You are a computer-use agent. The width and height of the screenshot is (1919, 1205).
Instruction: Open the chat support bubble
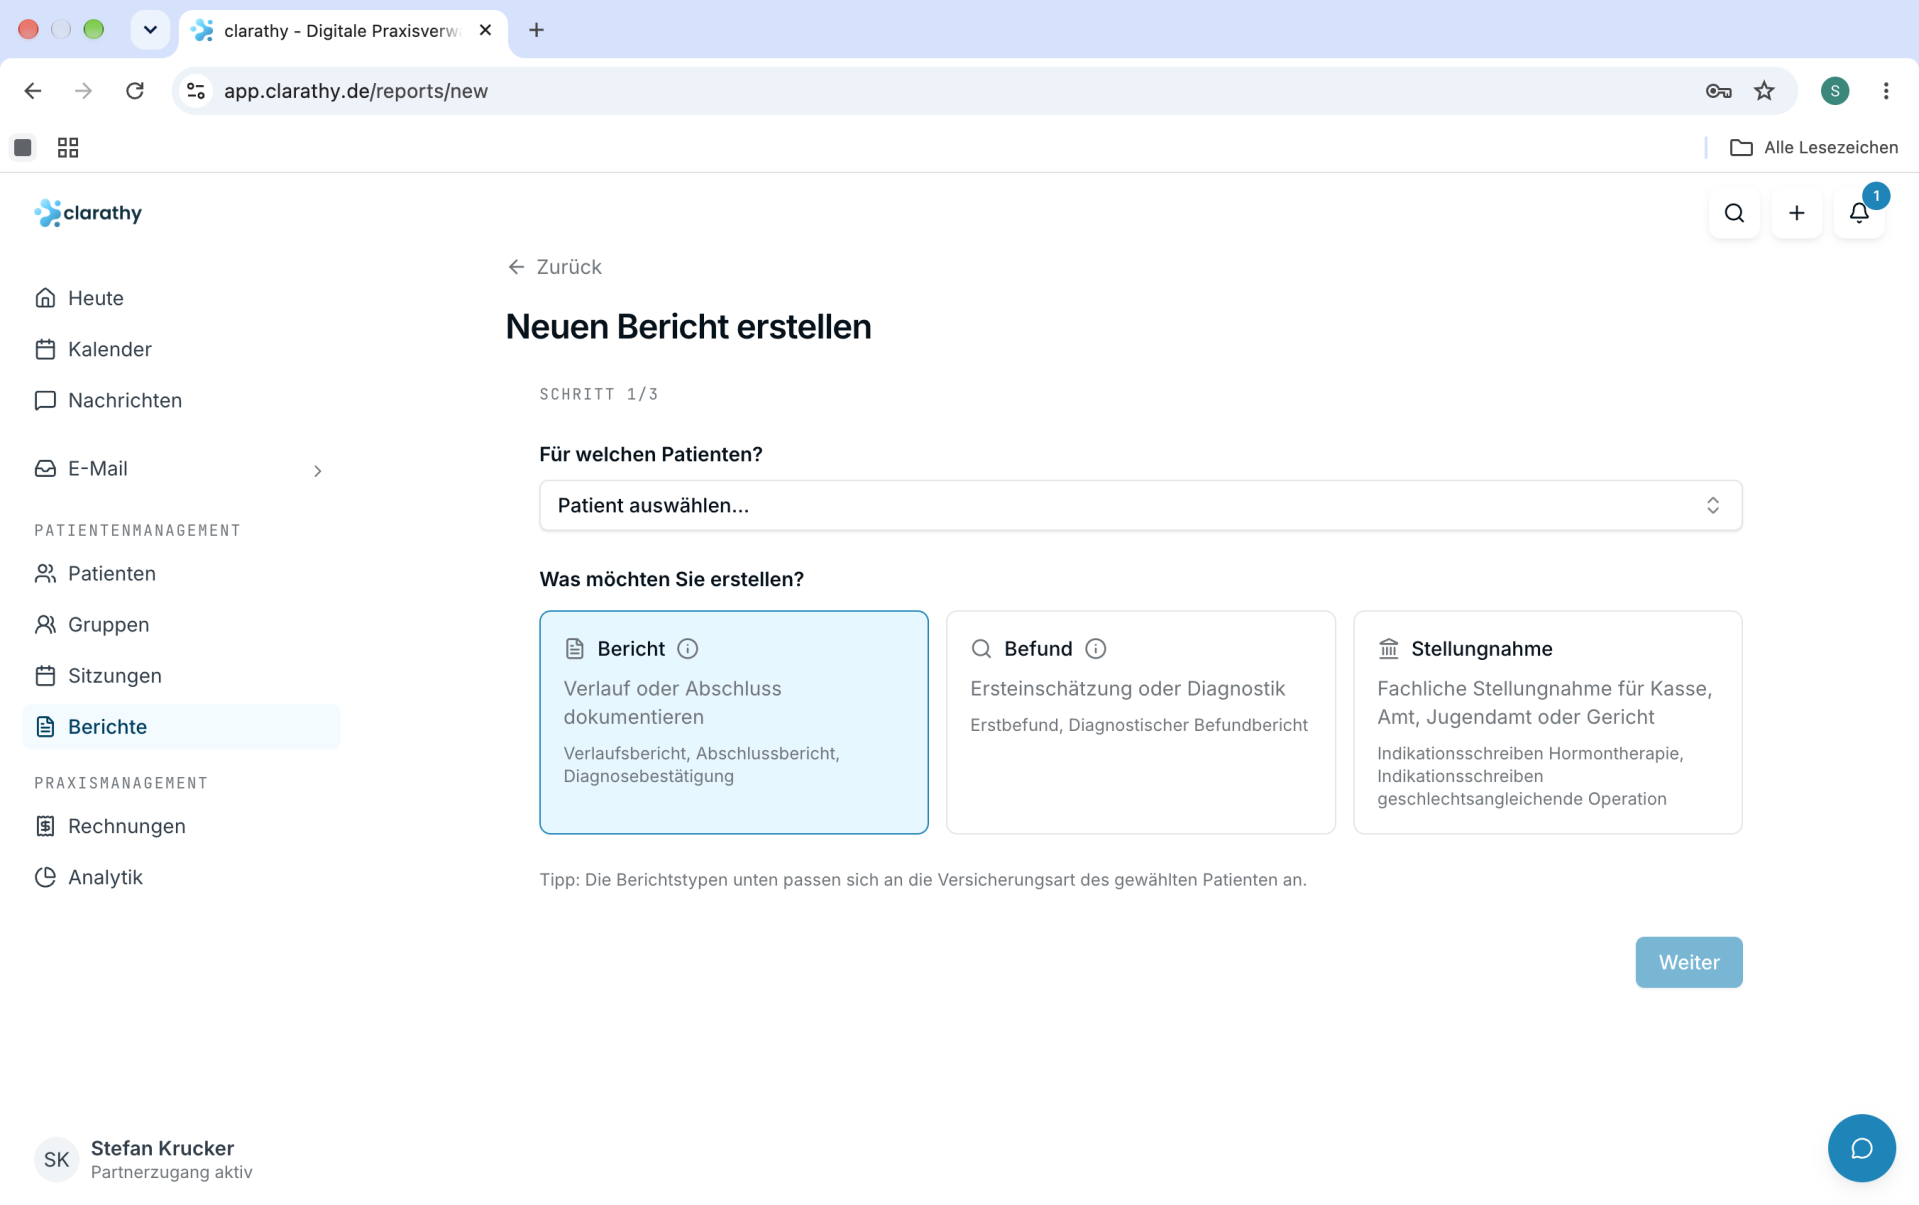(1861, 1148)
